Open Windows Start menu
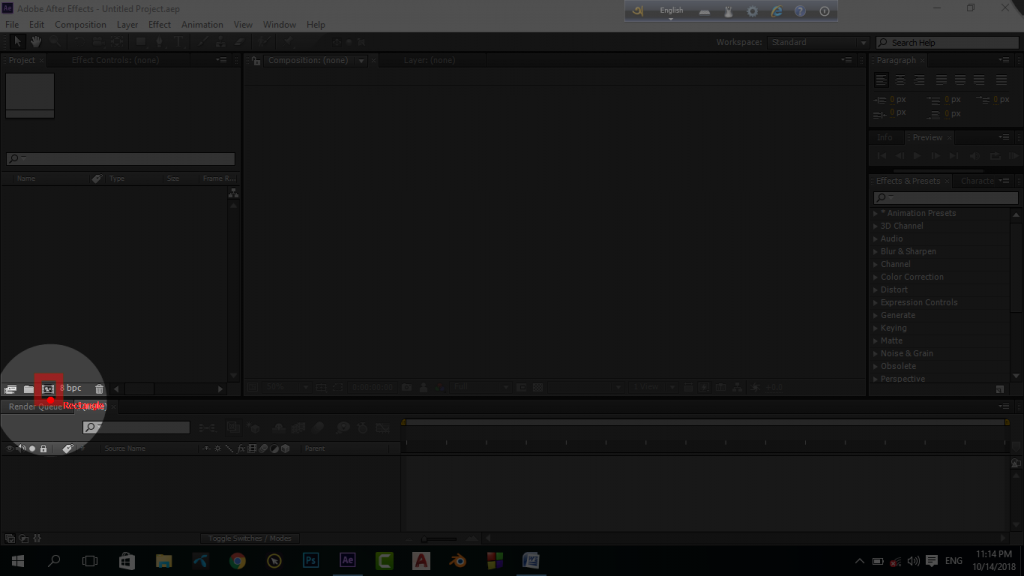This screenshot has width=1024, height=576. coord(18,561)
